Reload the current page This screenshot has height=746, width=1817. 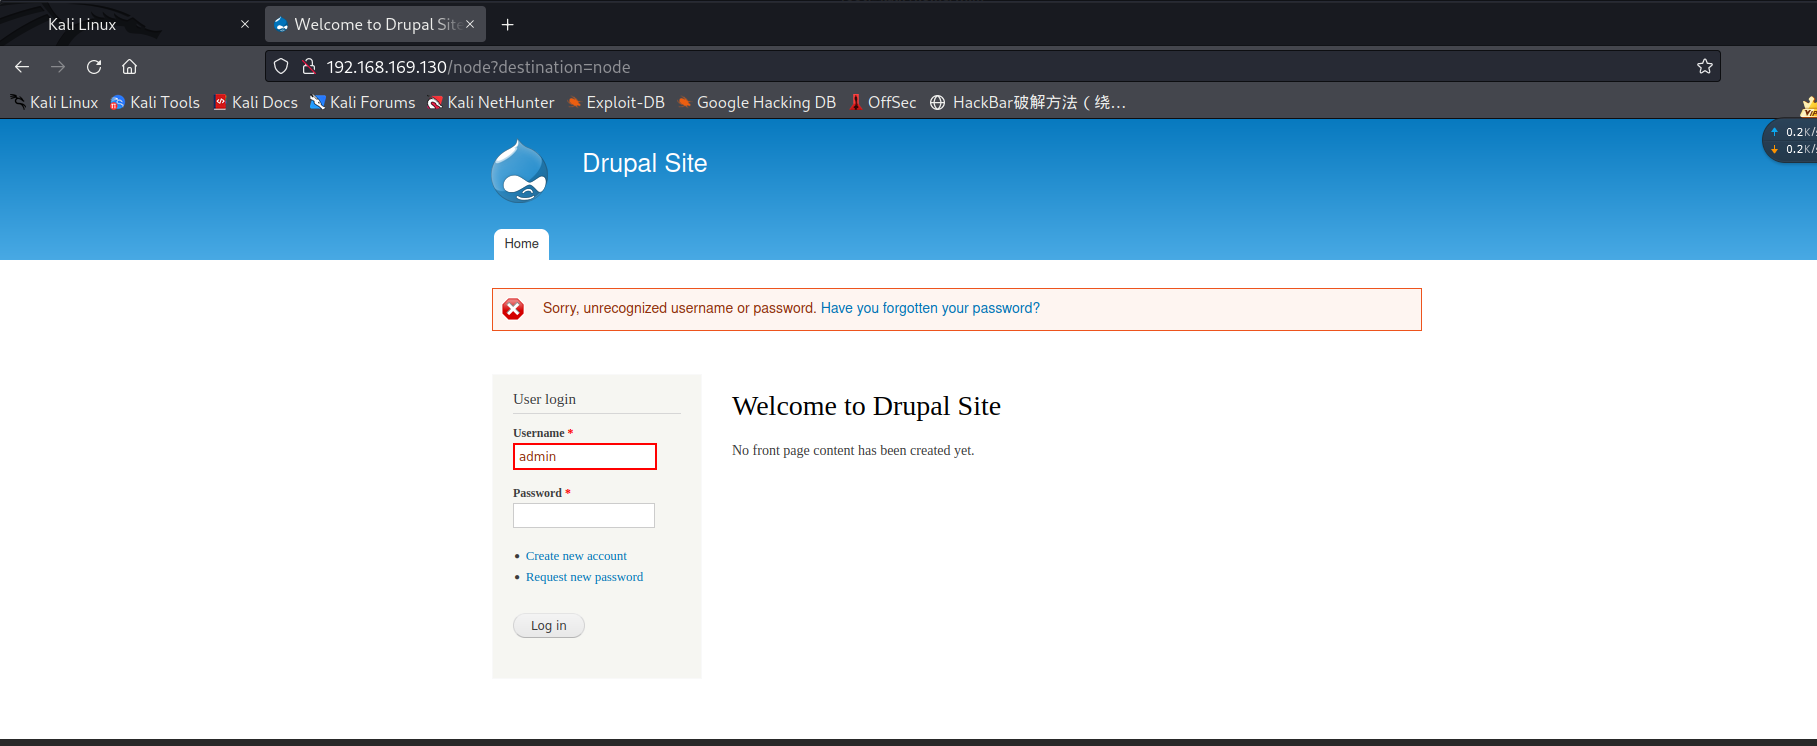coord(94,67)
